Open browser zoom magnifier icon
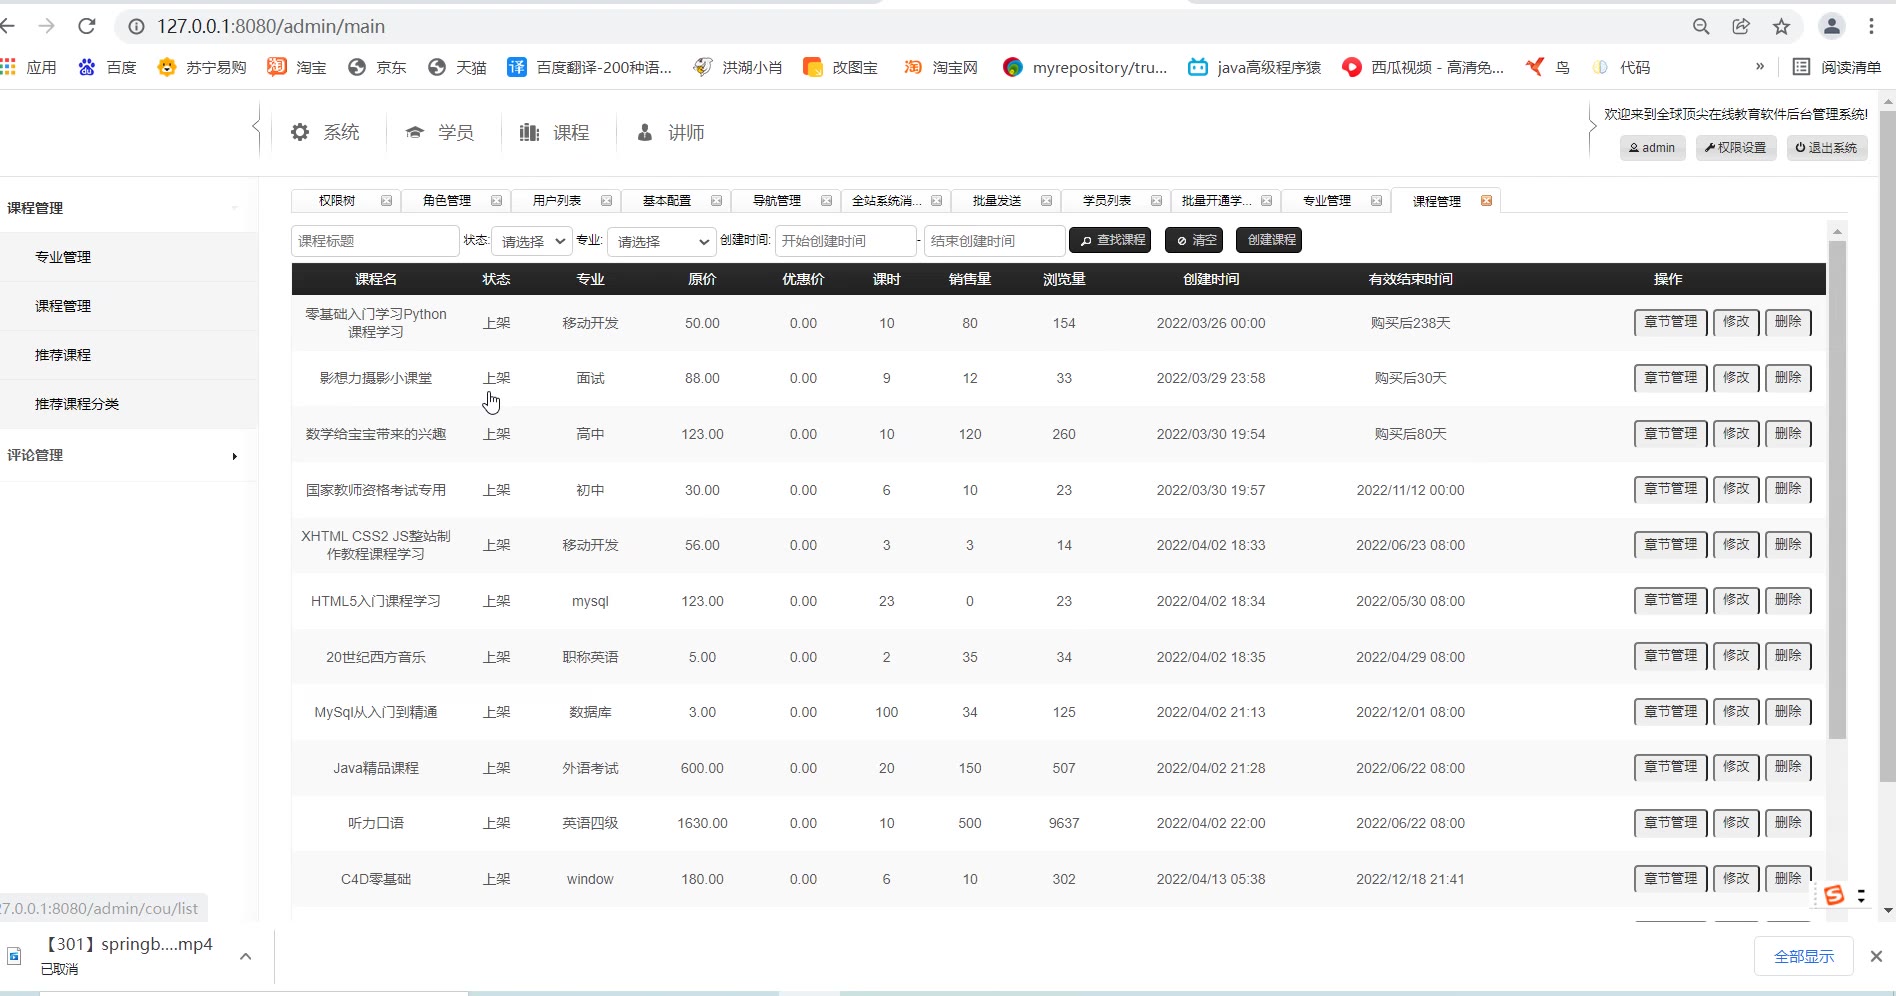The height and width of the screenshot is (996, 1896). (x=1700, y=27)
